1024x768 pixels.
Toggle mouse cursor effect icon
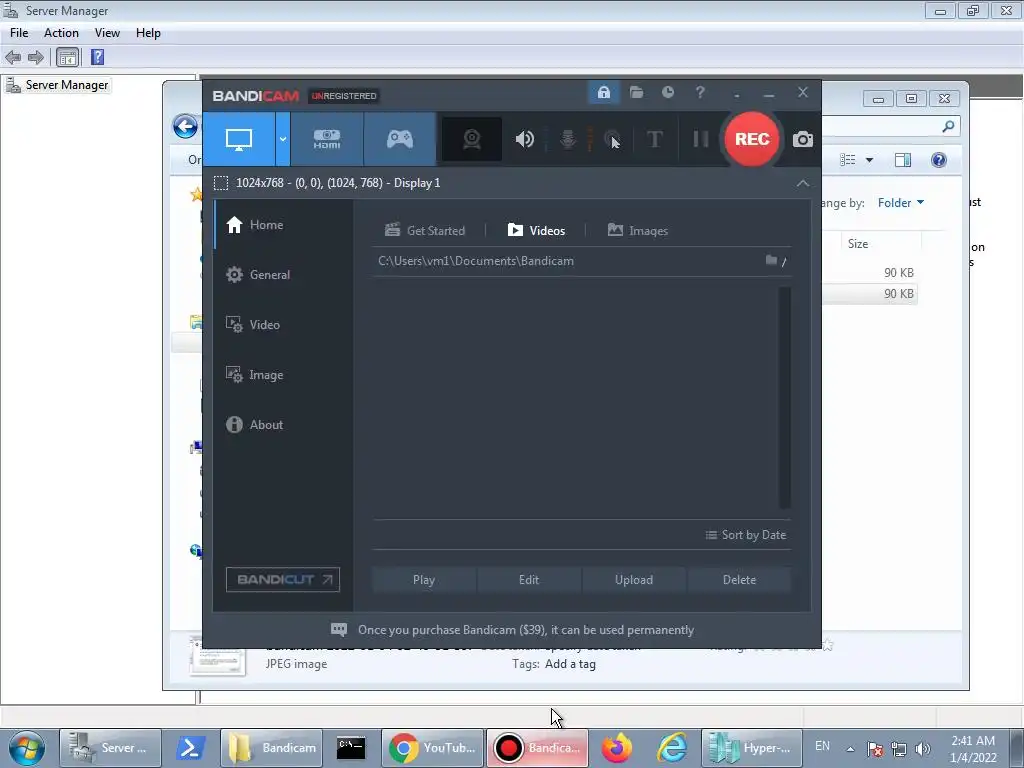point(612,139)
